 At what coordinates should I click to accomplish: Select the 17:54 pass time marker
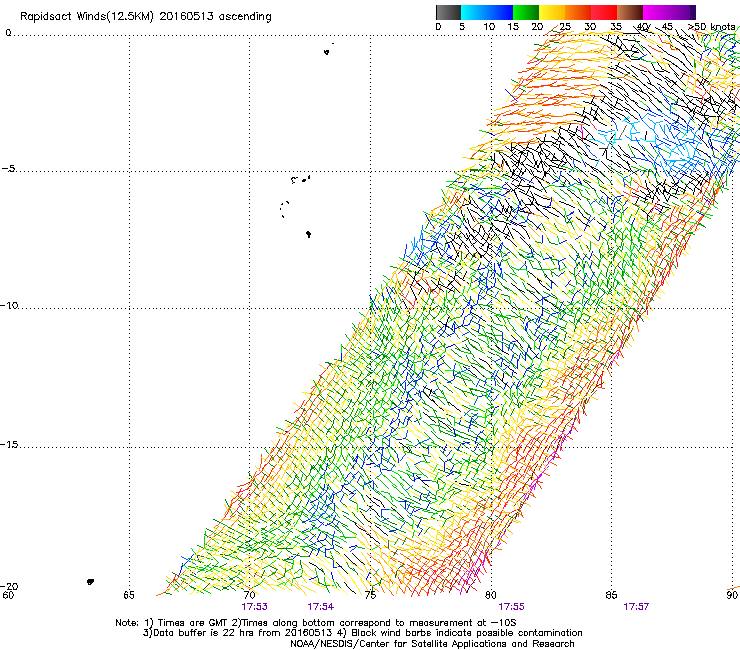click(x=320, y=607)
